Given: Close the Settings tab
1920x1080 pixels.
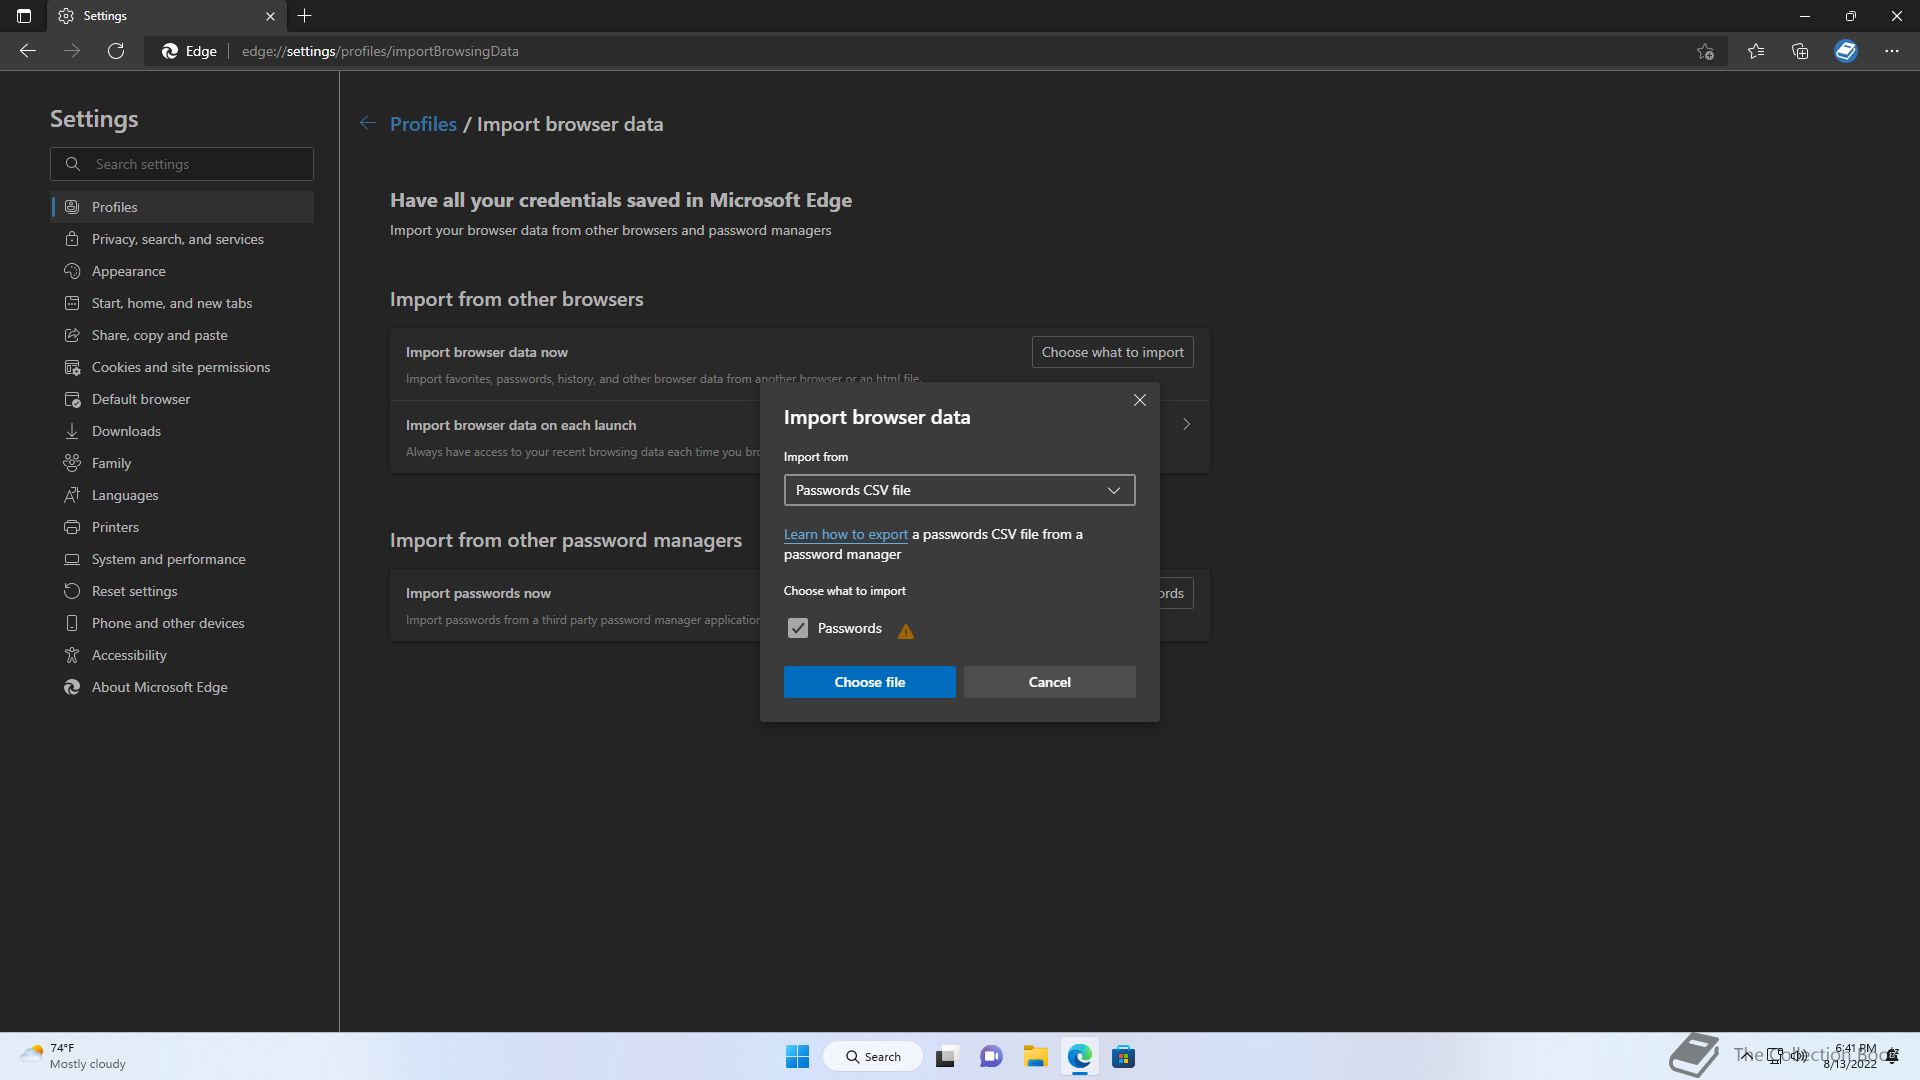Looking at the screenshot, I should tap(270, 16).
